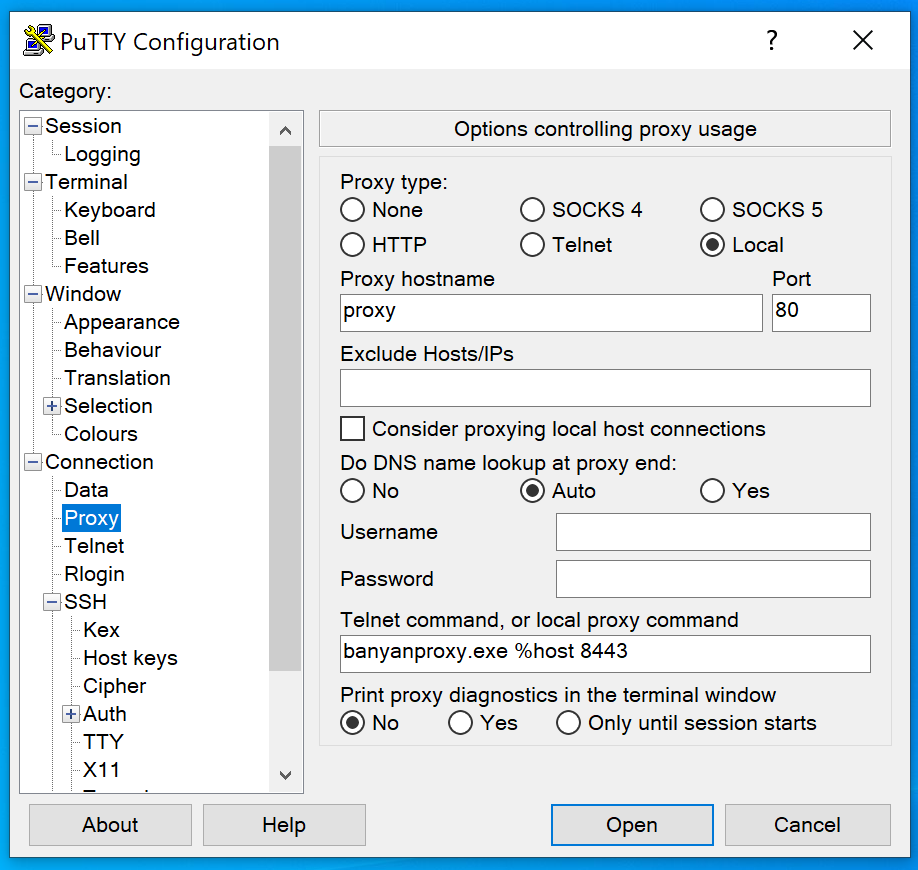Collapse the Terminal tree node
918x870 pixels.
(x=33, y=182)
